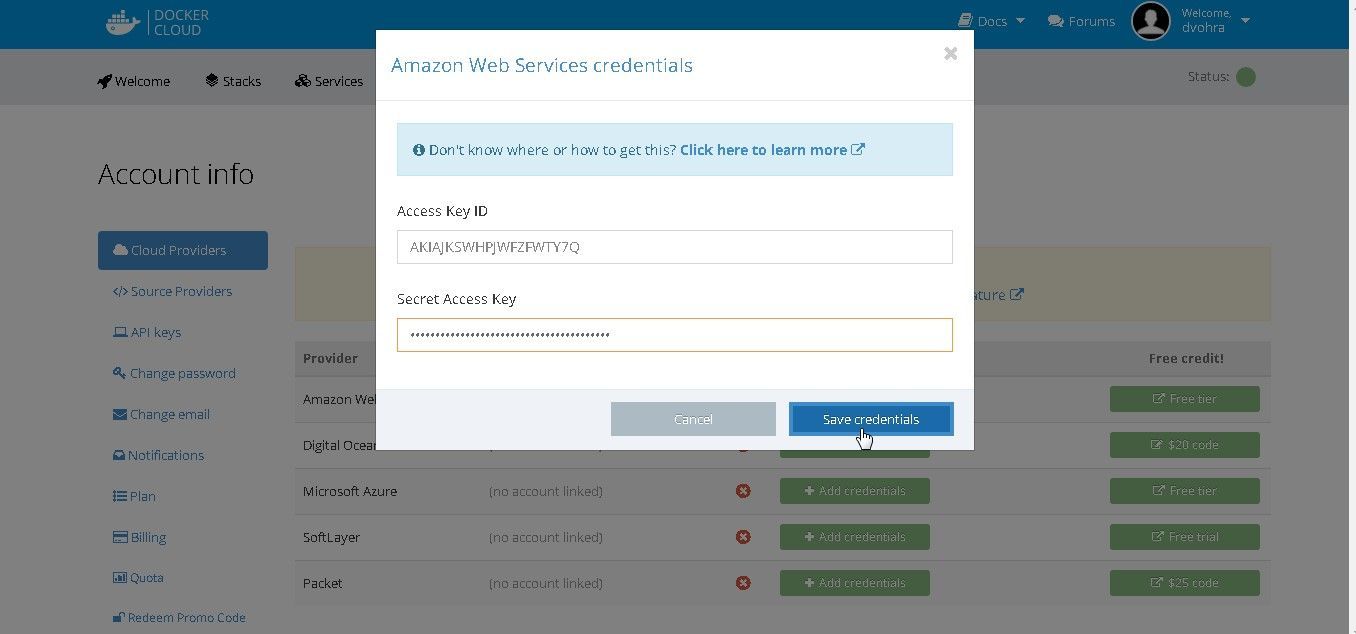
Task: Expand the Docs dropdown menu
Action: click(991, 21)
